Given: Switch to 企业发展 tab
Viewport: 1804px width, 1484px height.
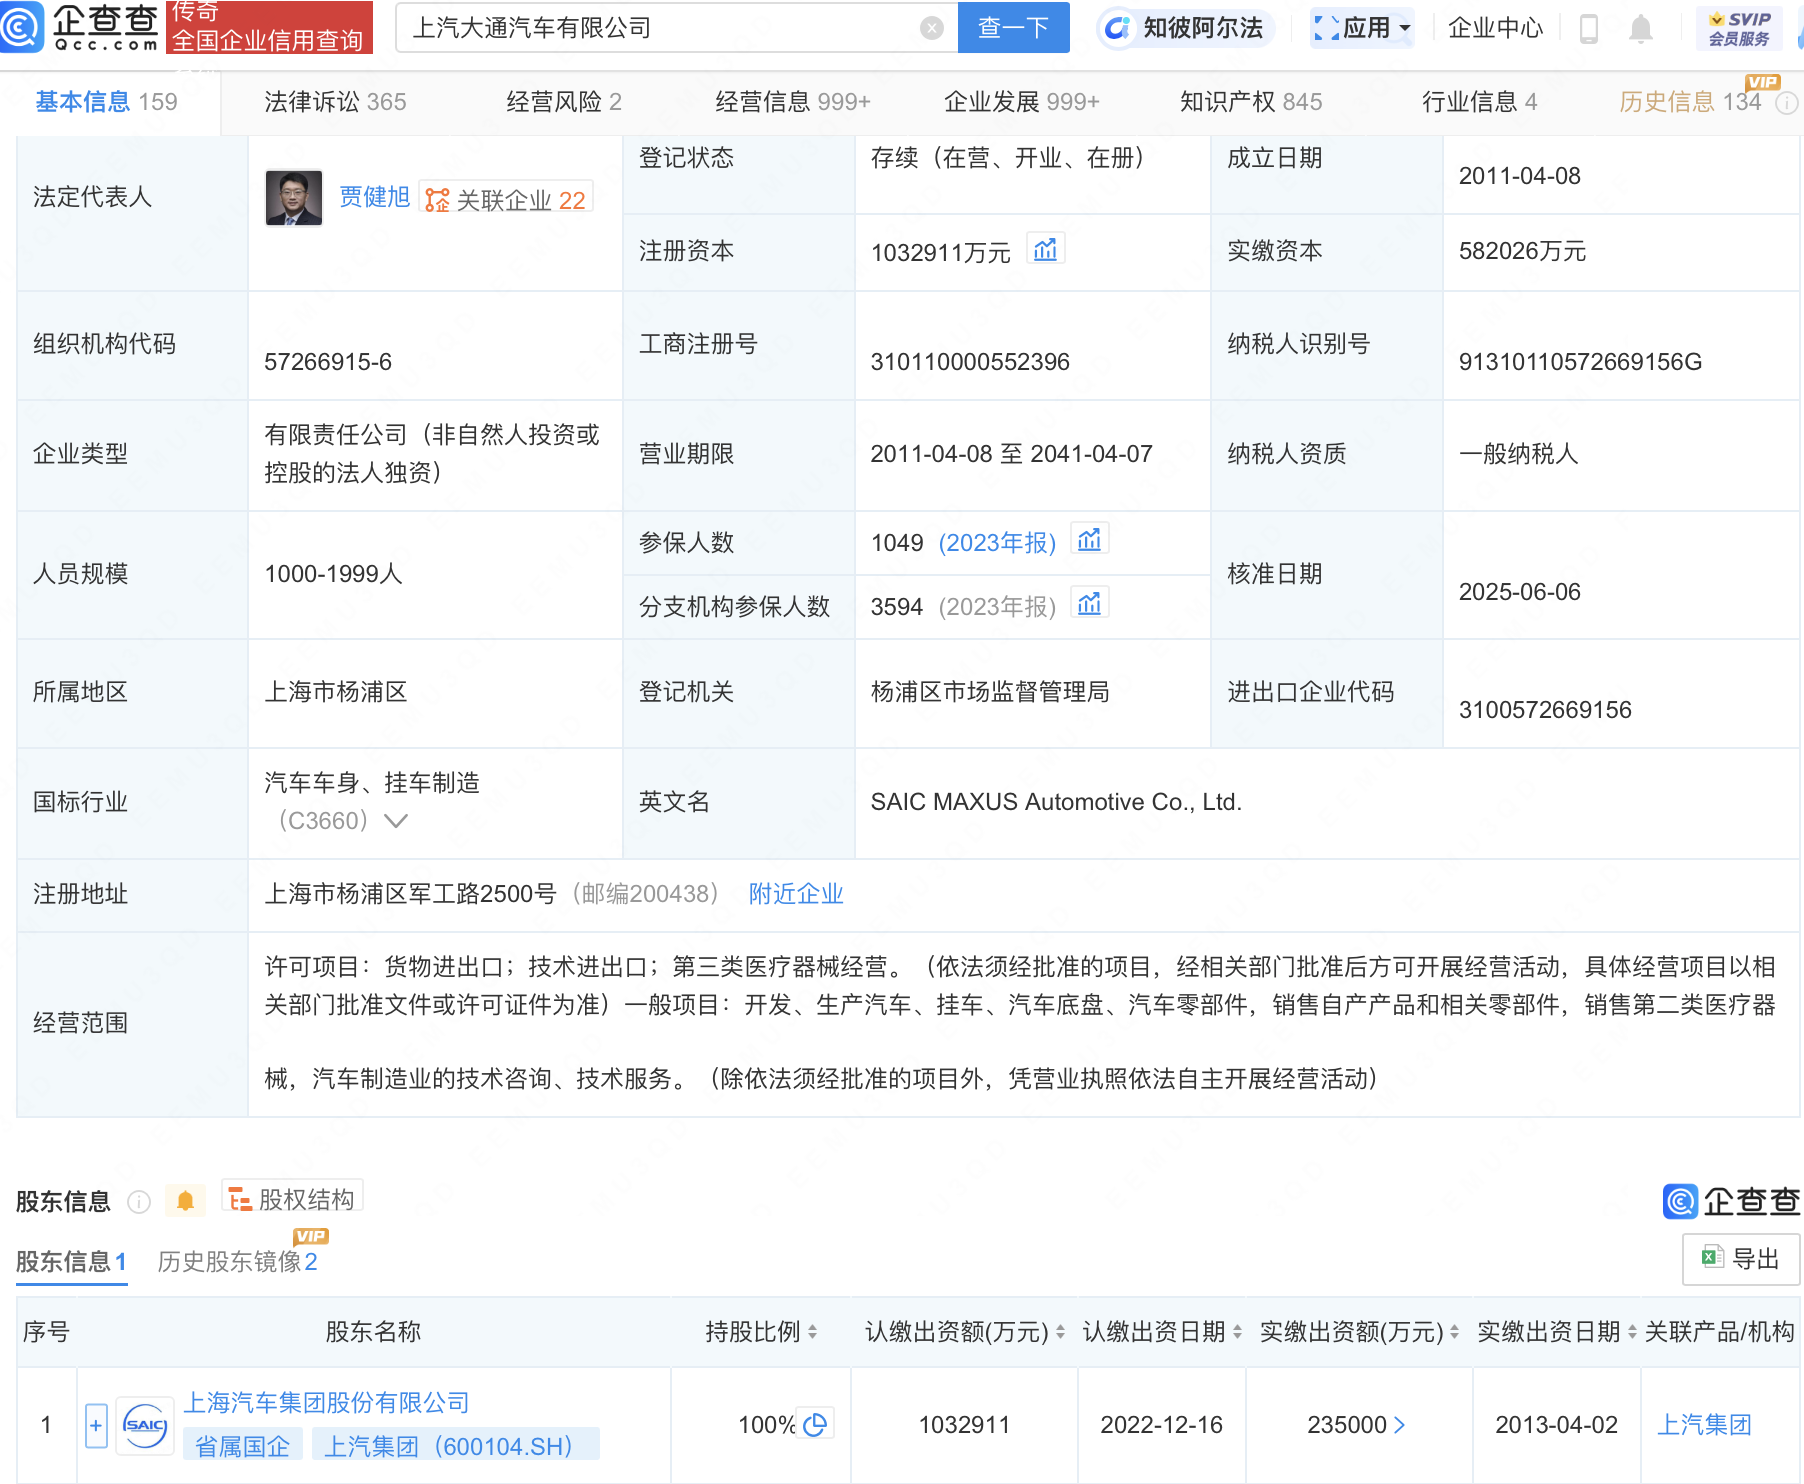Looking at the screenshot, I should 1022,102.
